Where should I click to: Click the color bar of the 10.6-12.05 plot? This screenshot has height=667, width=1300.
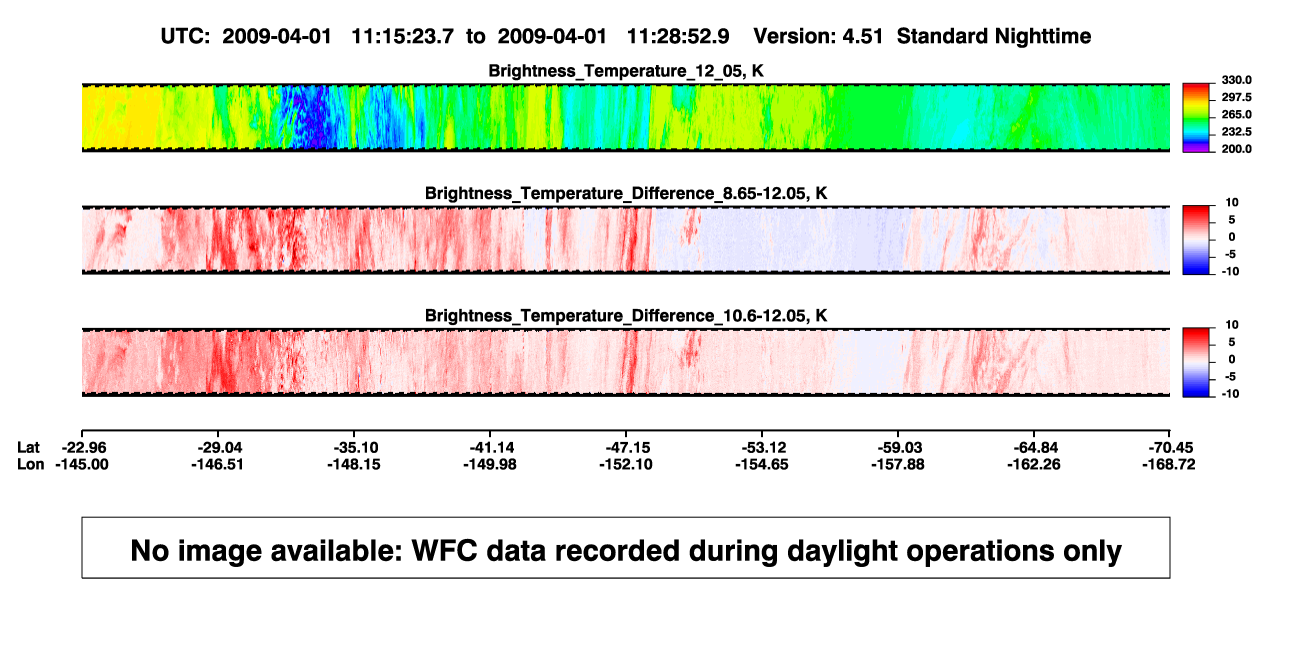(x=1197, y=362)
